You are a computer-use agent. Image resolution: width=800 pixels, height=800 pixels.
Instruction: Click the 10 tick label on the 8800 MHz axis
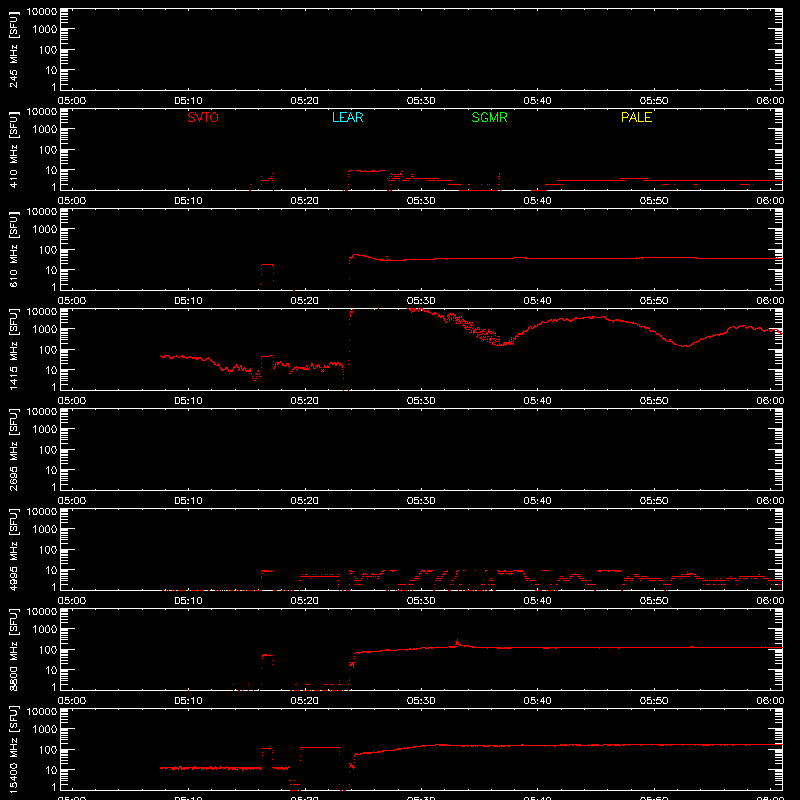coord(51,670)
